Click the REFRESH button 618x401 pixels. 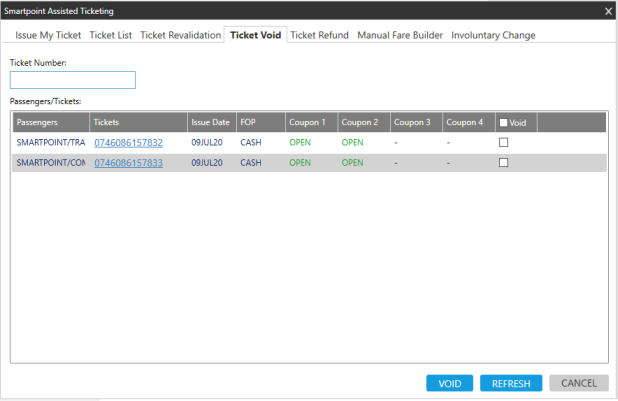511,383
